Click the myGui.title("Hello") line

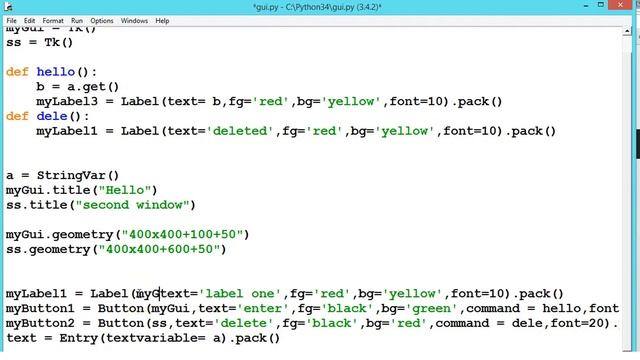click(x=82, y=190)
